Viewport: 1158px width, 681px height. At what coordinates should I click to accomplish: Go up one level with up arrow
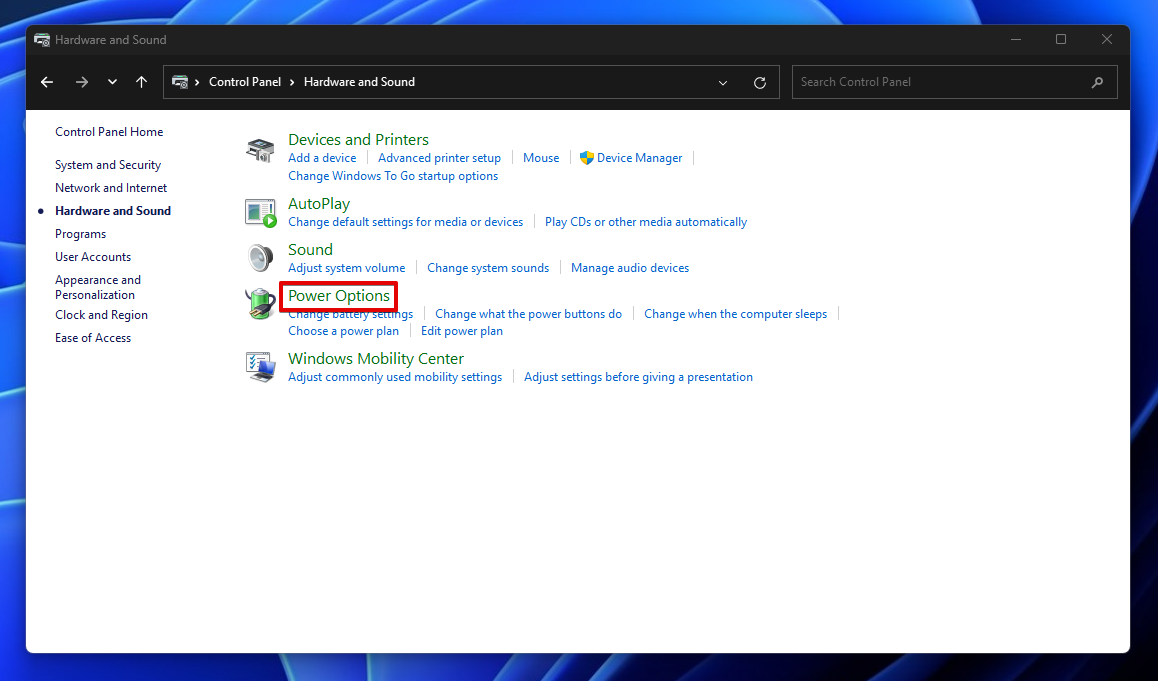tap(141, 82)
